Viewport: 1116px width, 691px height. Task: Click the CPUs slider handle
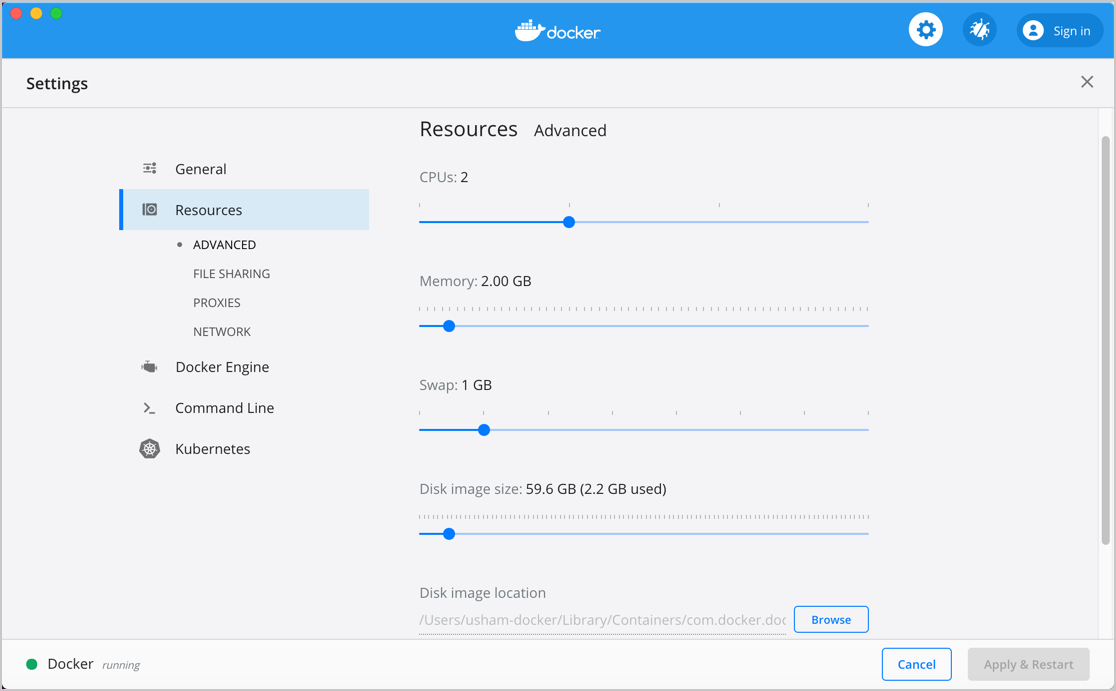(568, 222)
